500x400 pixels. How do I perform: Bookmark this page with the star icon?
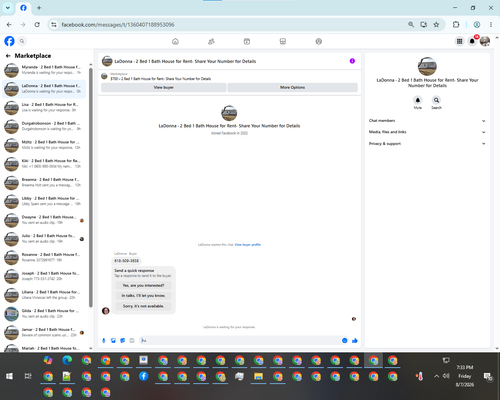pyautogui.click(x=436, y=24)
